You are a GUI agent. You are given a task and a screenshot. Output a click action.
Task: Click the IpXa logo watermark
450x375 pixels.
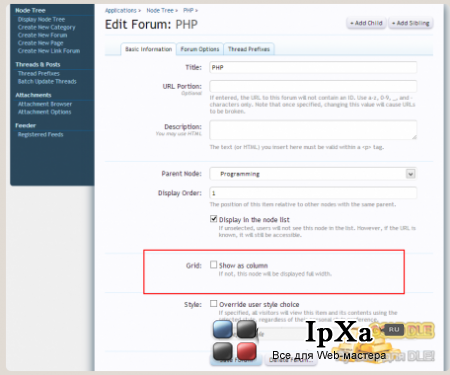(x=338, y=332)
